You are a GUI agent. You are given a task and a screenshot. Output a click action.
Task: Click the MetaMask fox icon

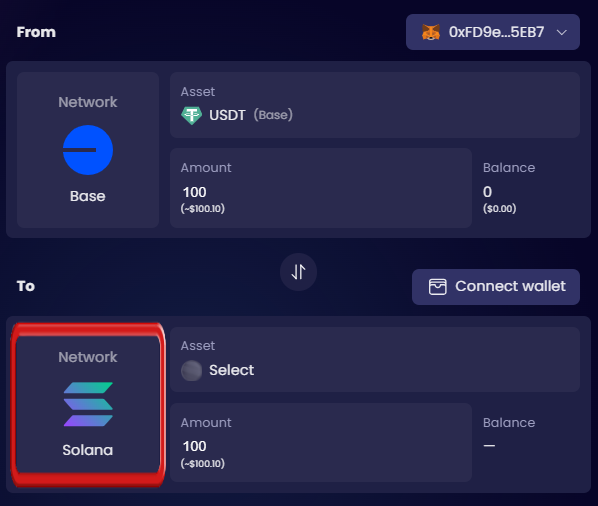click(431, 32)
